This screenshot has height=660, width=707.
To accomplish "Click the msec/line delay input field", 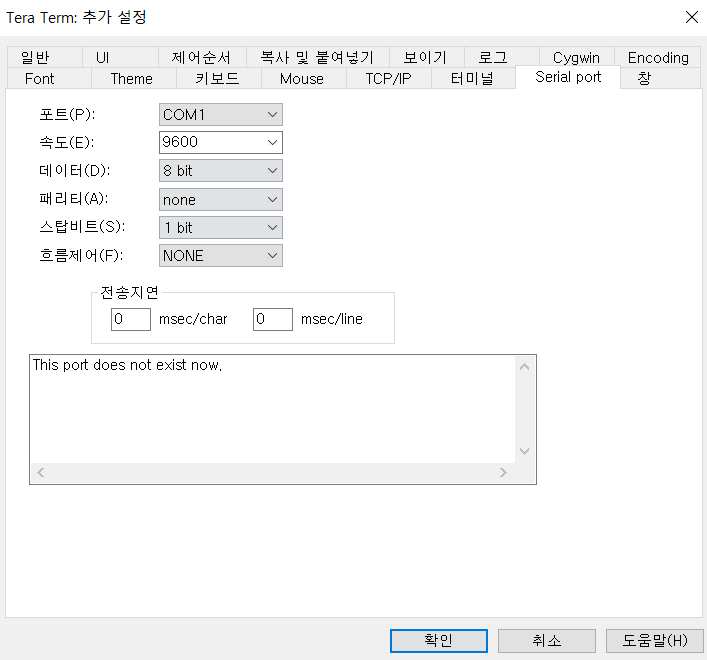I will click(x=273, y=319).
